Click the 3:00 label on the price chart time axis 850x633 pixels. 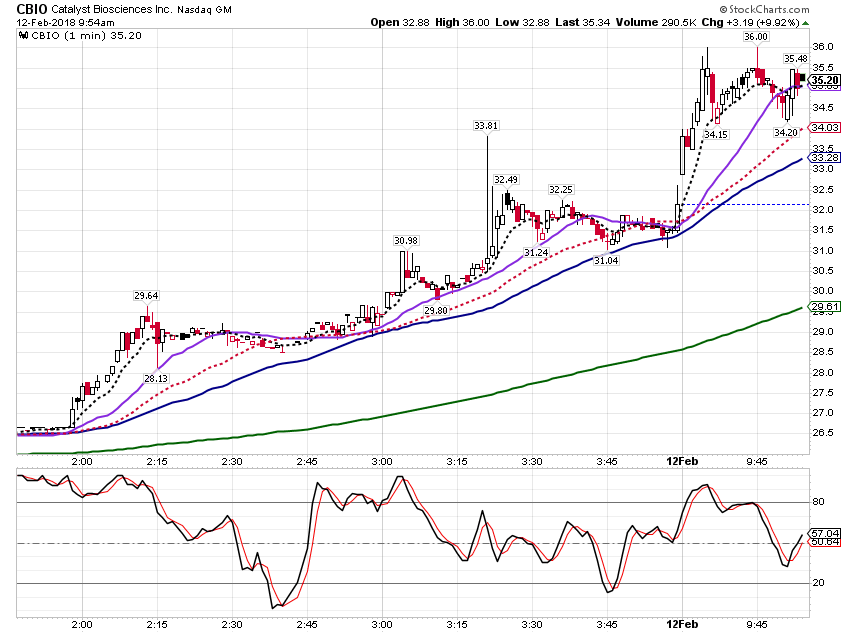click(x=382, y=461)
